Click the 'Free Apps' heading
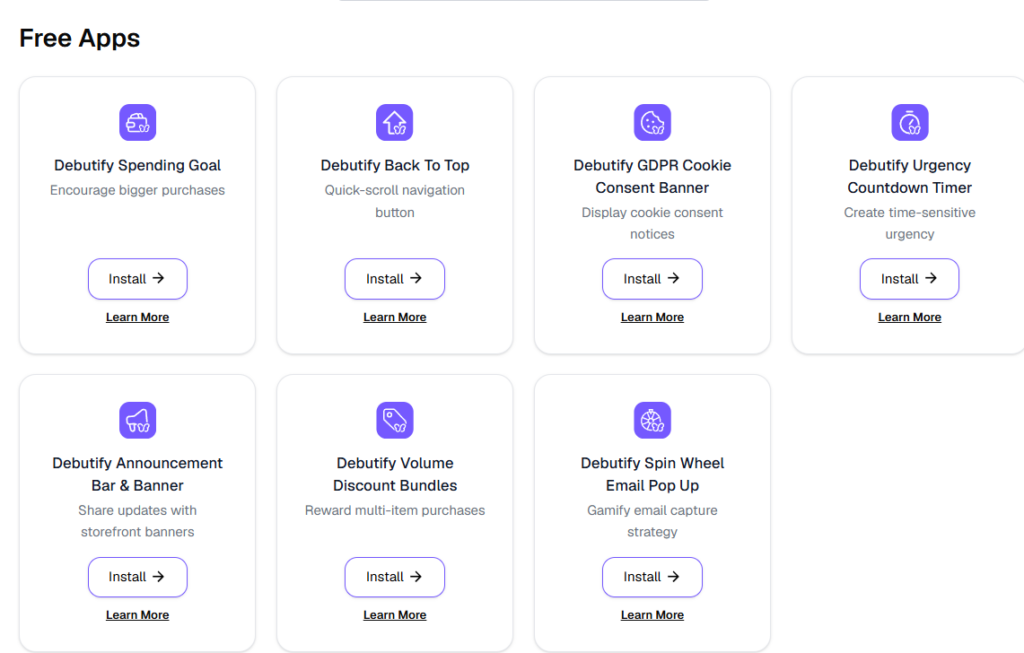This screenshot has height=653, width=1024. tap(80, 38)
